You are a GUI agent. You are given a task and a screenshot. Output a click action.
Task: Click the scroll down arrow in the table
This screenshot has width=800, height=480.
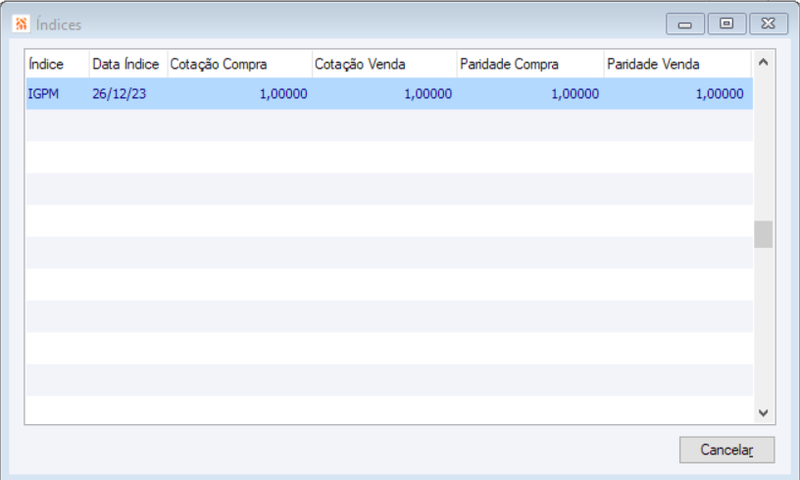point(763,413)
